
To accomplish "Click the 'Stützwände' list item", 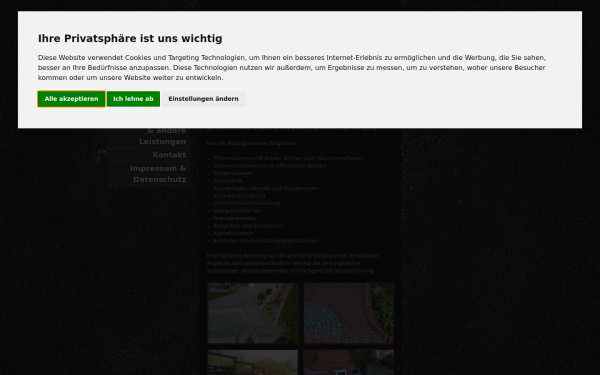I will [x=227, y=181].
